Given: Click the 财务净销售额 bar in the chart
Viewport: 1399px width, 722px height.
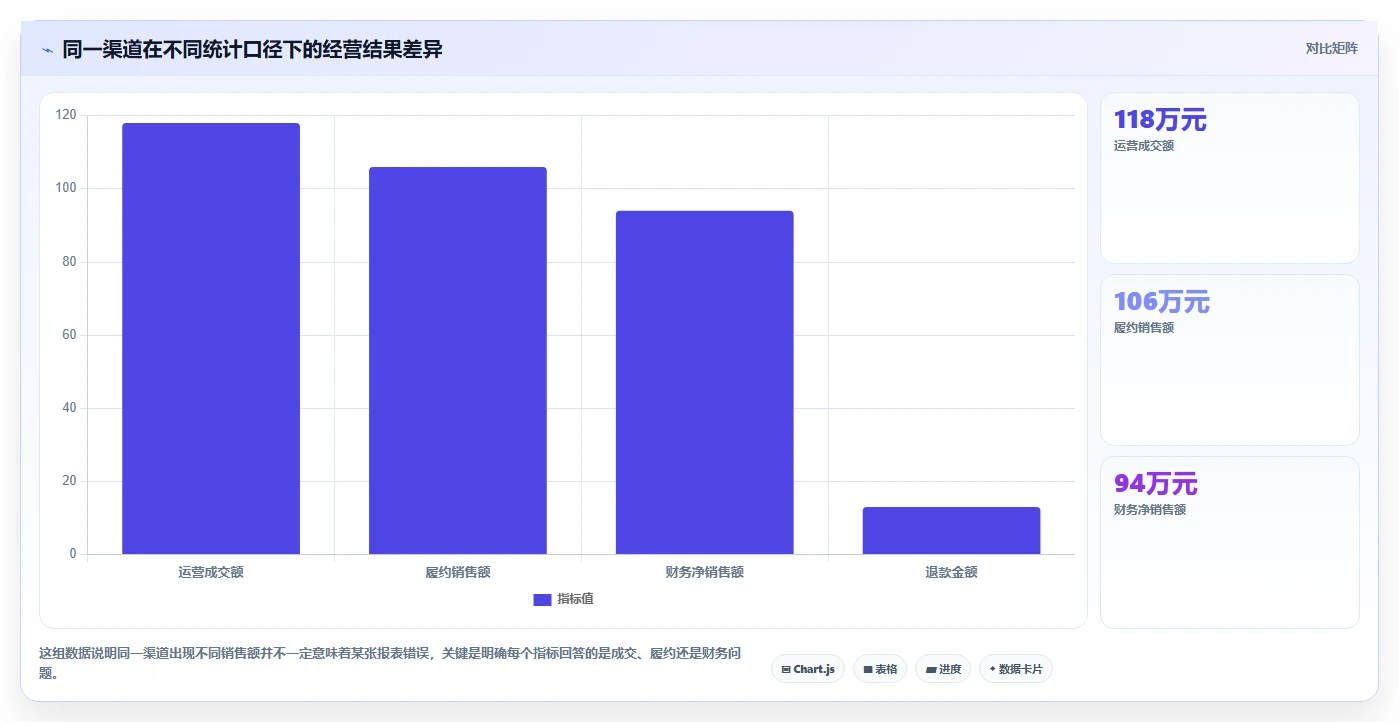Looking at the screenshot, I should (705, 382).
